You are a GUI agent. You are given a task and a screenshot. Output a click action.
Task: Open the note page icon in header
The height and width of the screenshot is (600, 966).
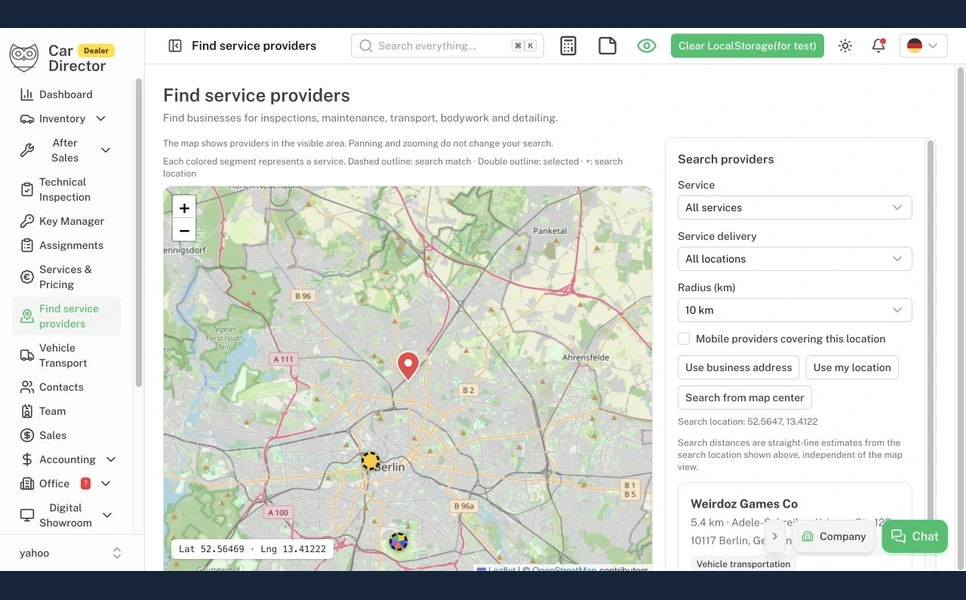pyautogui.click(x=607, y=46)
